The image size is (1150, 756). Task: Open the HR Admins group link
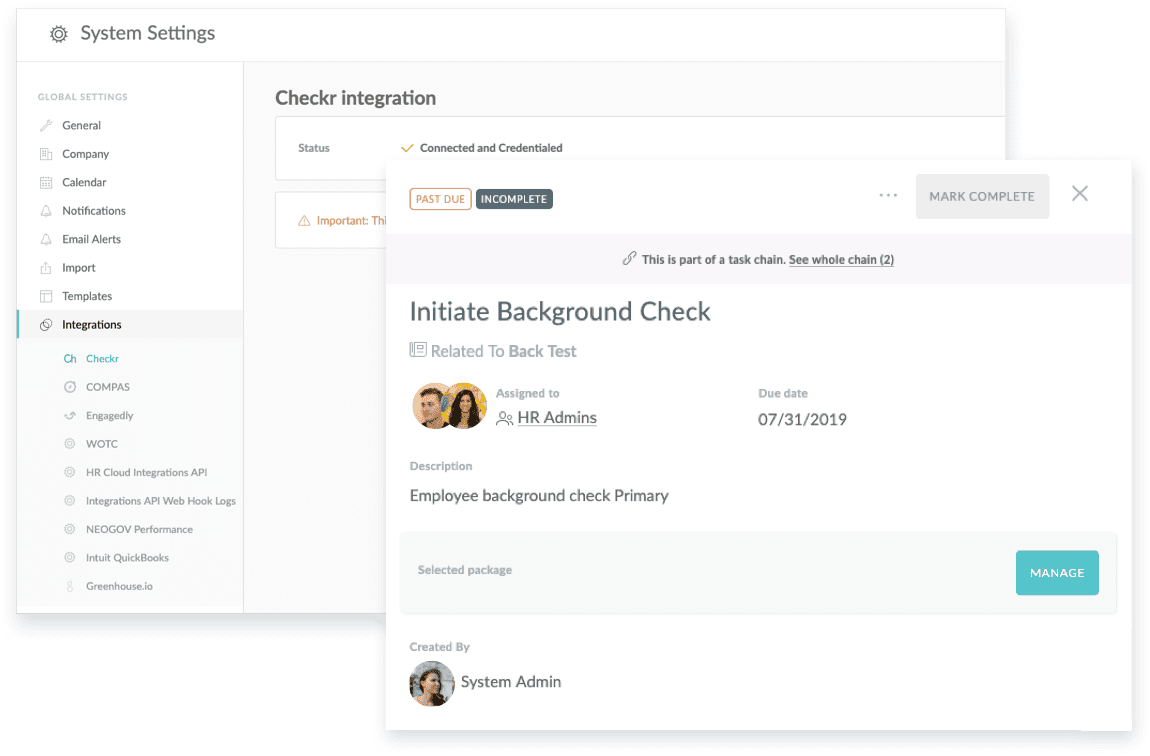pos(557,418)
